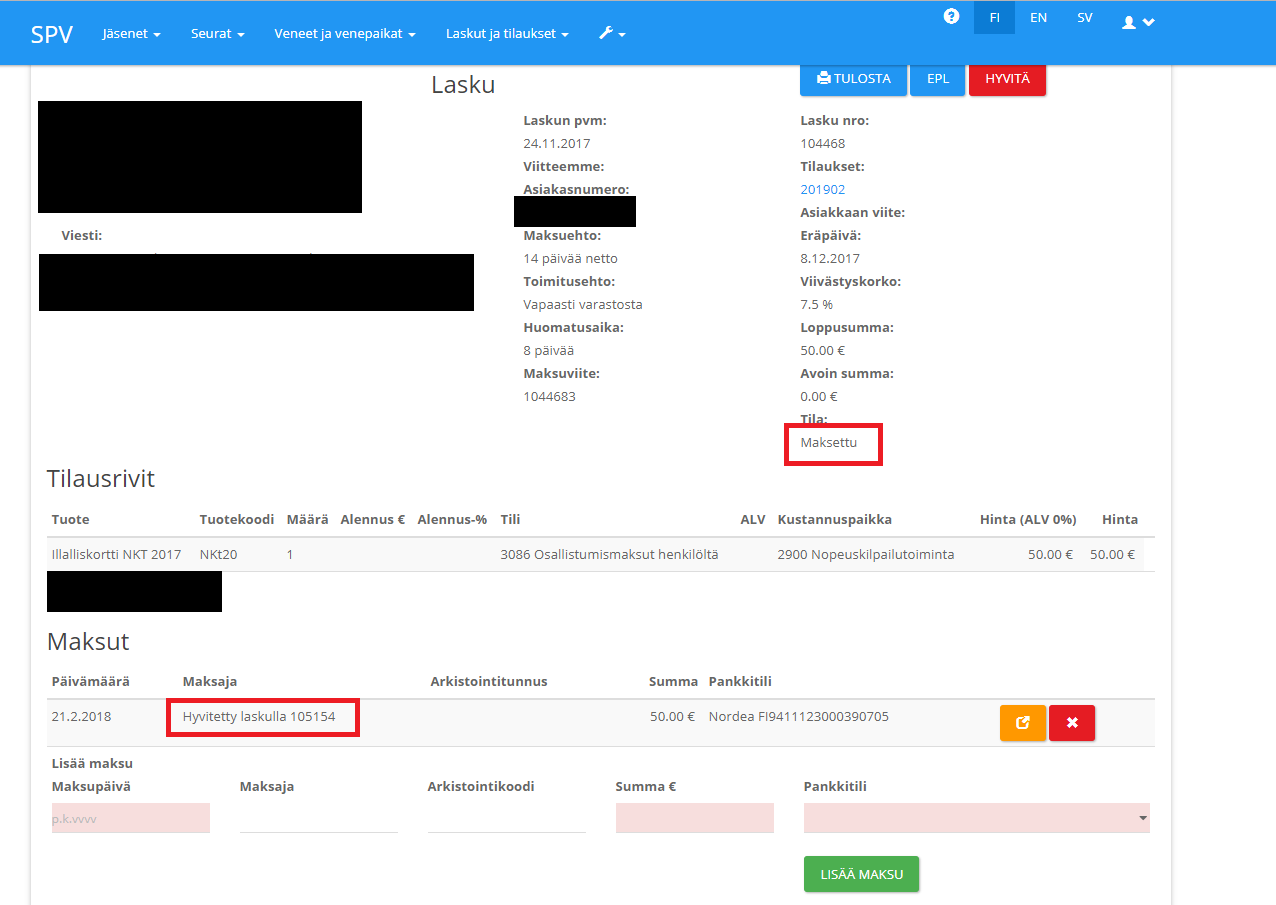
Task: Click the red HYVITÄ button
Action: [x=1007, y=78]
